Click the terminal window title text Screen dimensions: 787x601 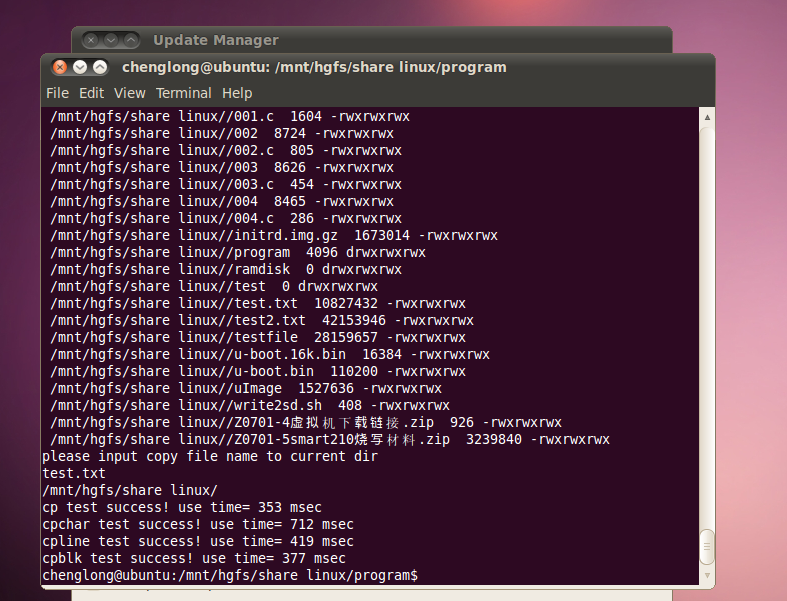(x=314, y=67)
